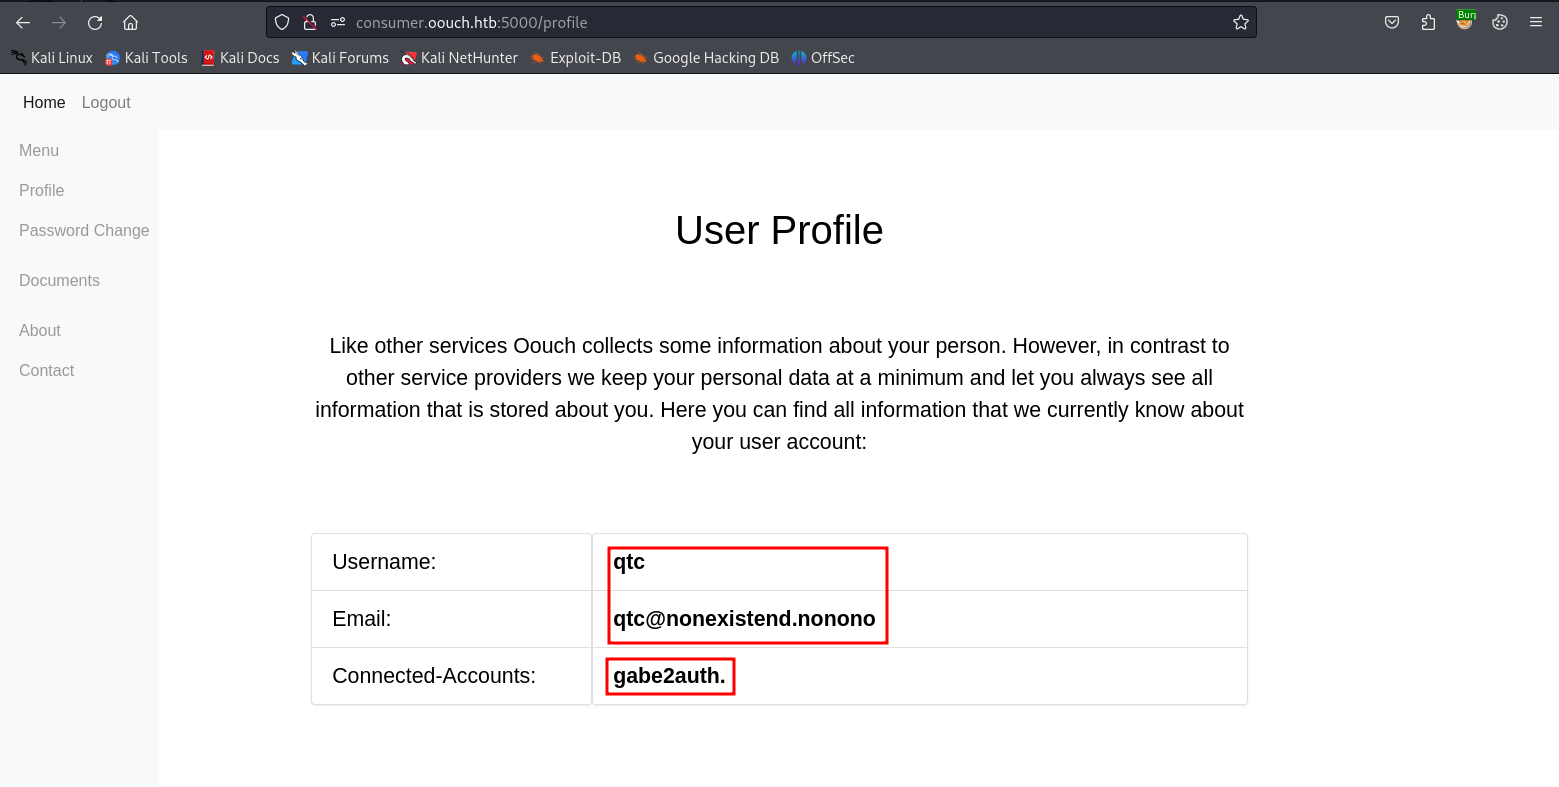Screen dimensions: 1559x787
Task: Click inside the URL address bar
Action: tap(700, 22)
